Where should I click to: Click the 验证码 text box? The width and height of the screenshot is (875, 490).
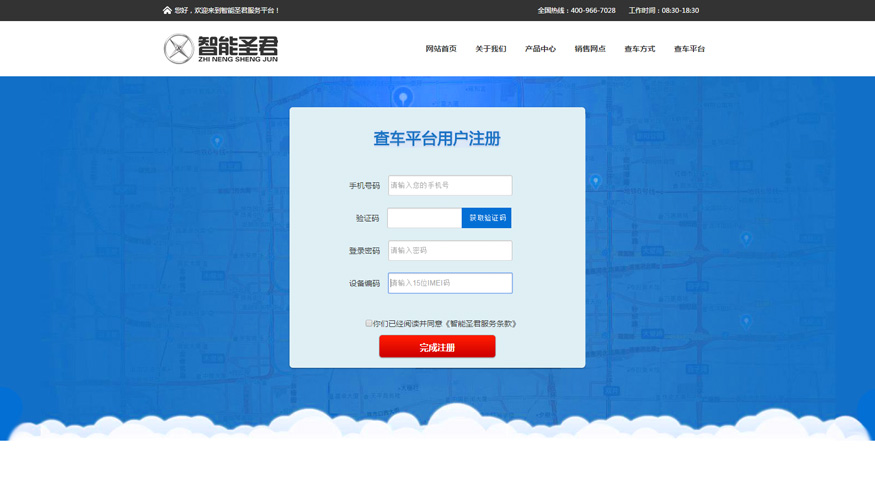(x=424, y=218)
